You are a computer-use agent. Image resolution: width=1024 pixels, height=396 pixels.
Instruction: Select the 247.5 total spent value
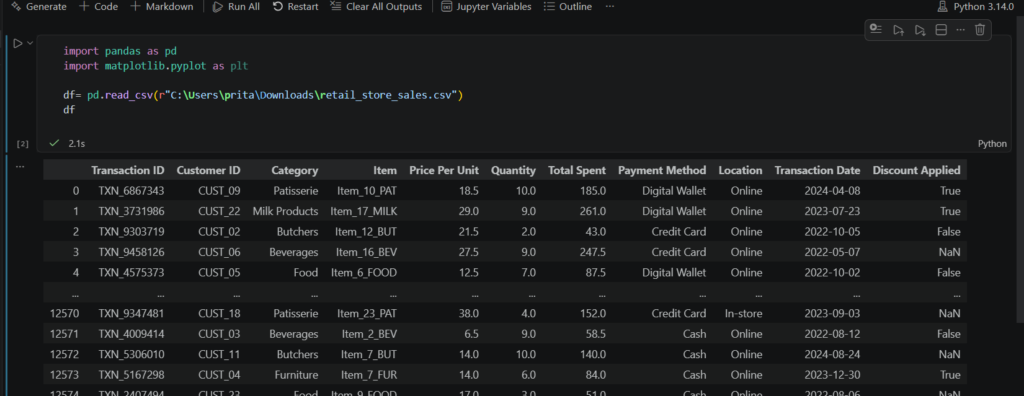pos(592,252)
